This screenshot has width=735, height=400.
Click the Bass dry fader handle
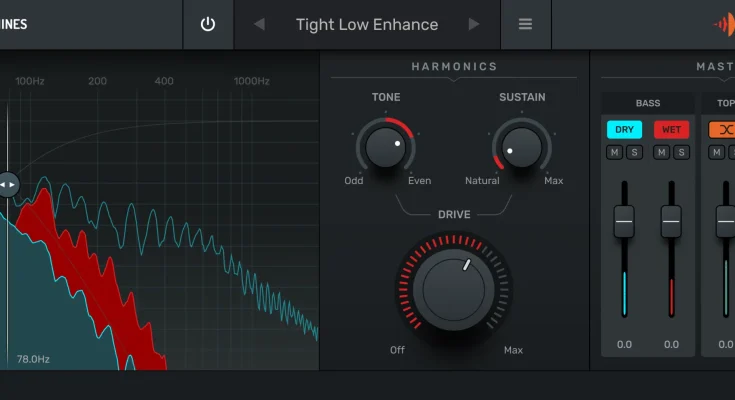tap(624, 220)
